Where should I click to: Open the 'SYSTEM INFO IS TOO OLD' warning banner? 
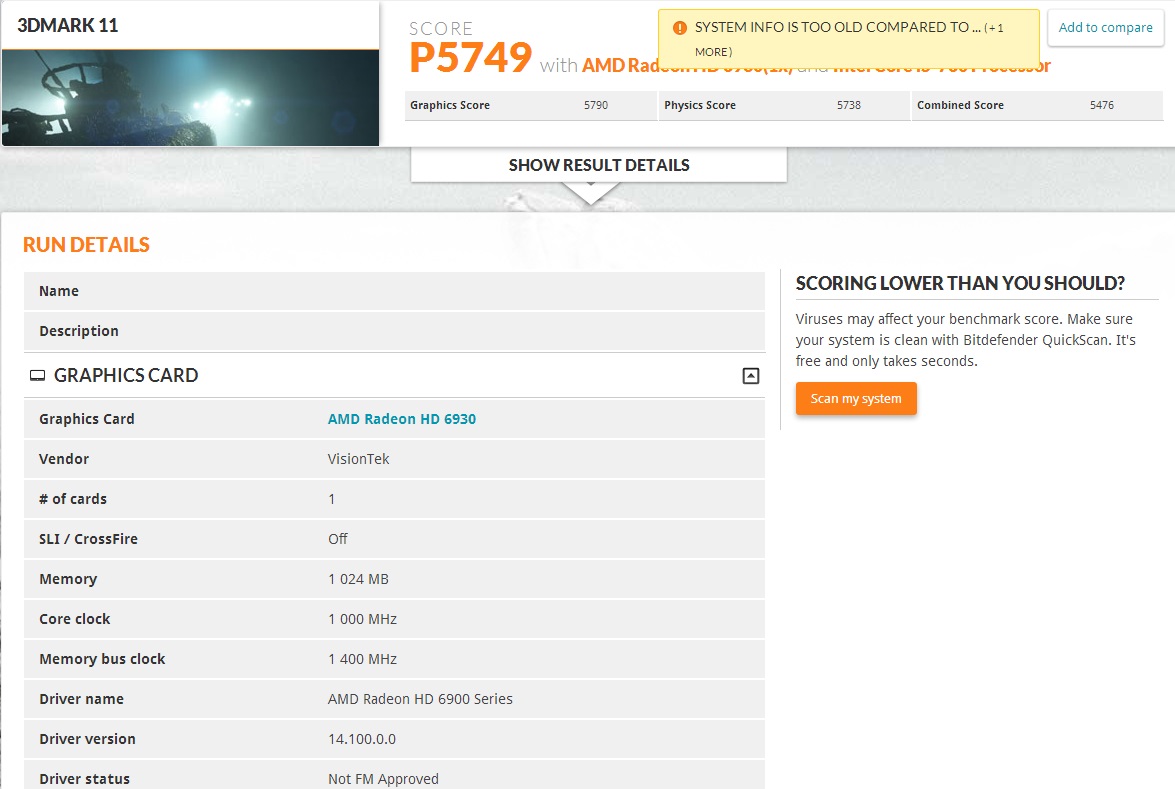click(x=848, y=39)
